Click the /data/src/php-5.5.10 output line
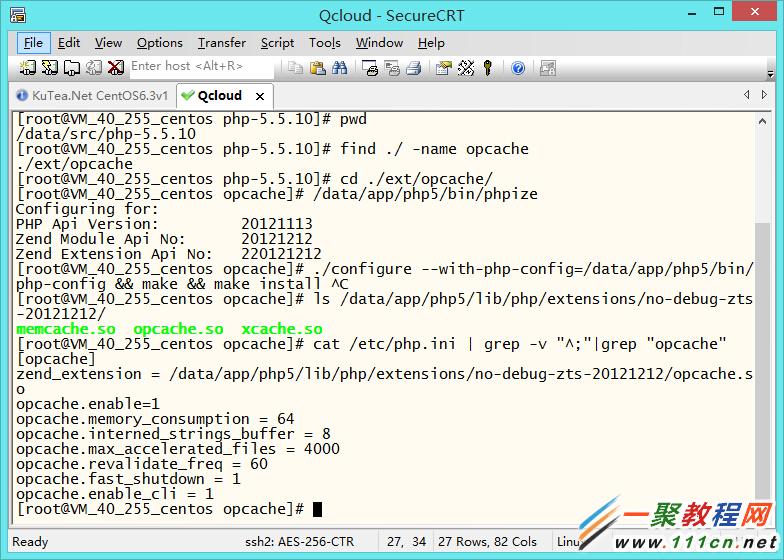The height and width of the screenshot is (560, 784). (106, 134)
